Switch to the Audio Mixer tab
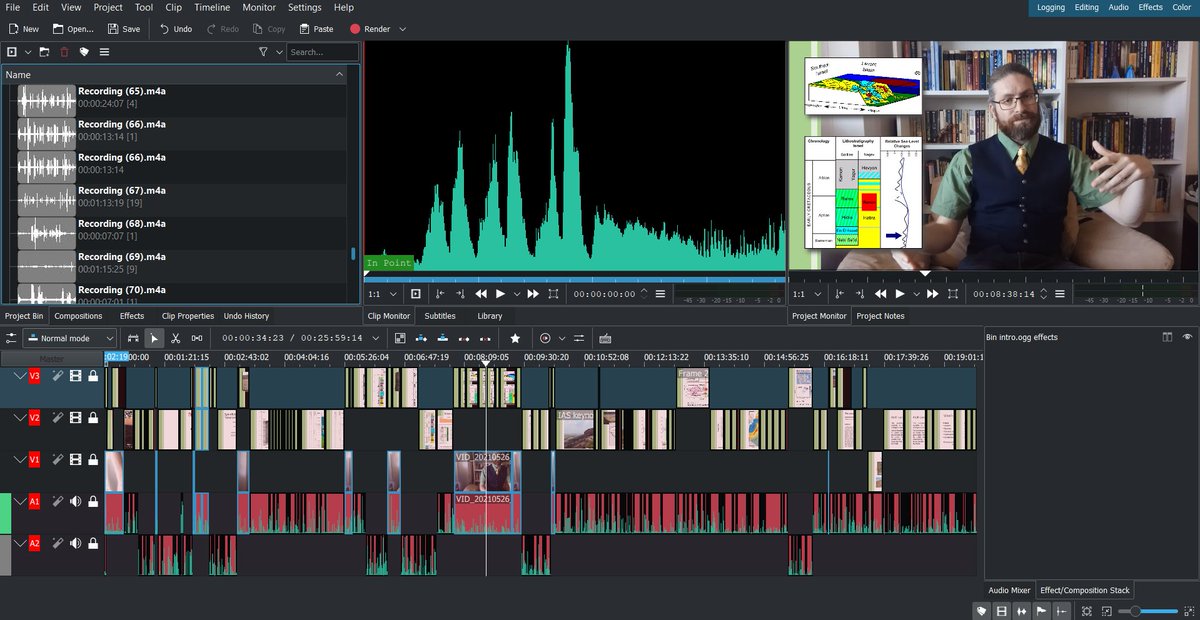The image size is (1200, 620). click(x=1009, y=590)
